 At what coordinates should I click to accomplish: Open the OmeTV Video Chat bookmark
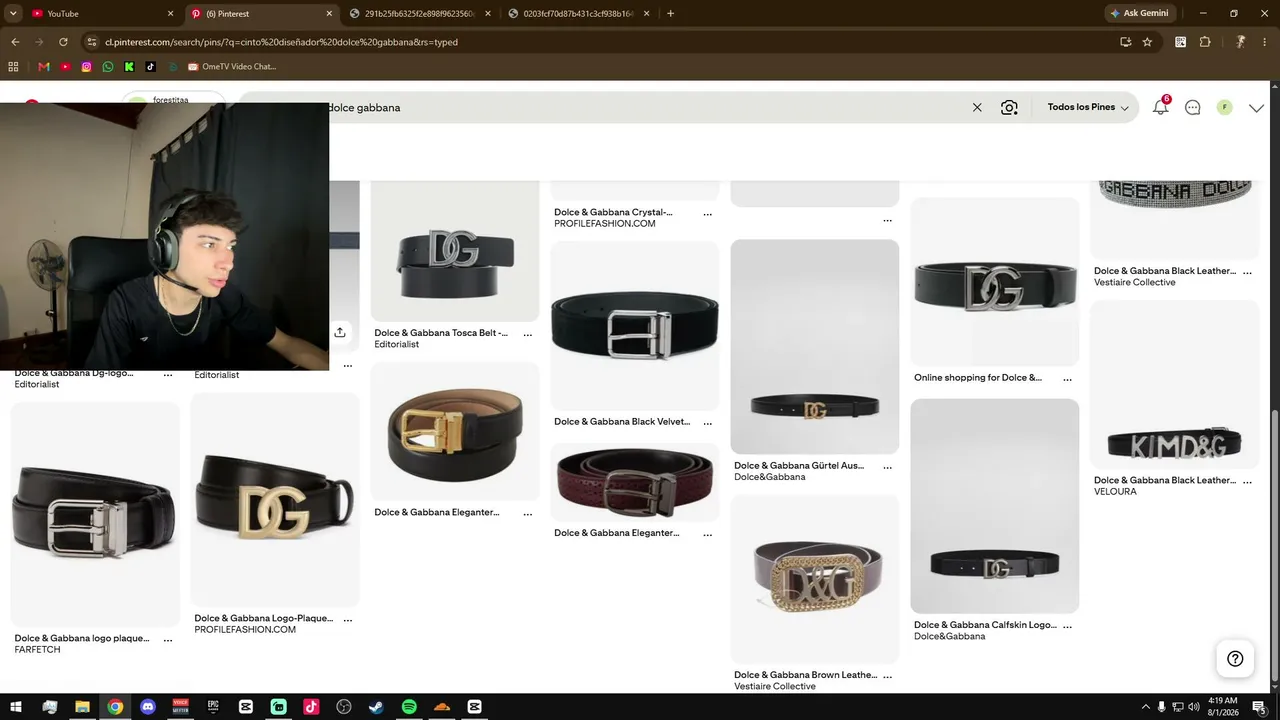[231, 67]
